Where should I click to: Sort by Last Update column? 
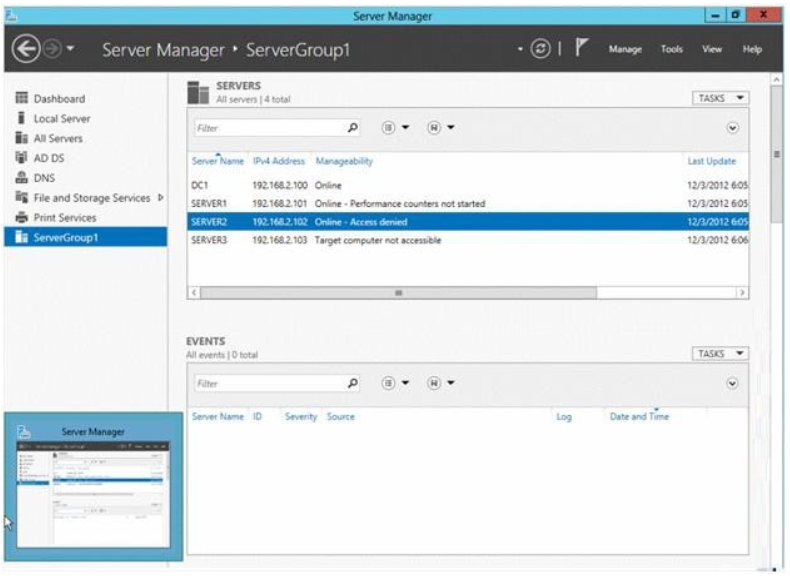(711, 161)
